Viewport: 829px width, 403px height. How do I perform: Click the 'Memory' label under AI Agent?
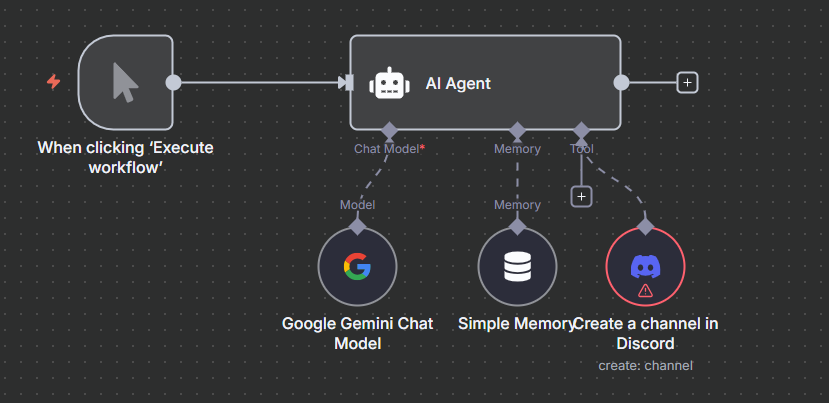click(x=517, y=149)
